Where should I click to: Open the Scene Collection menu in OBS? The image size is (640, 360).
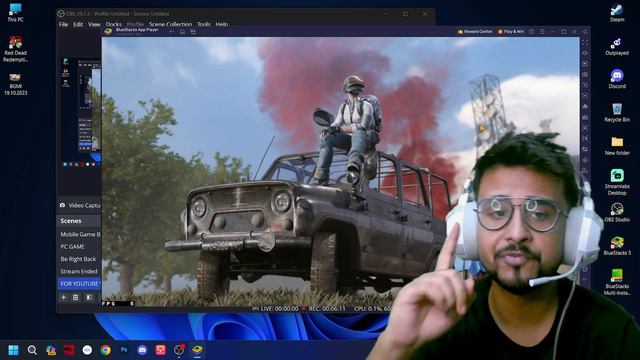pos(171,24)
